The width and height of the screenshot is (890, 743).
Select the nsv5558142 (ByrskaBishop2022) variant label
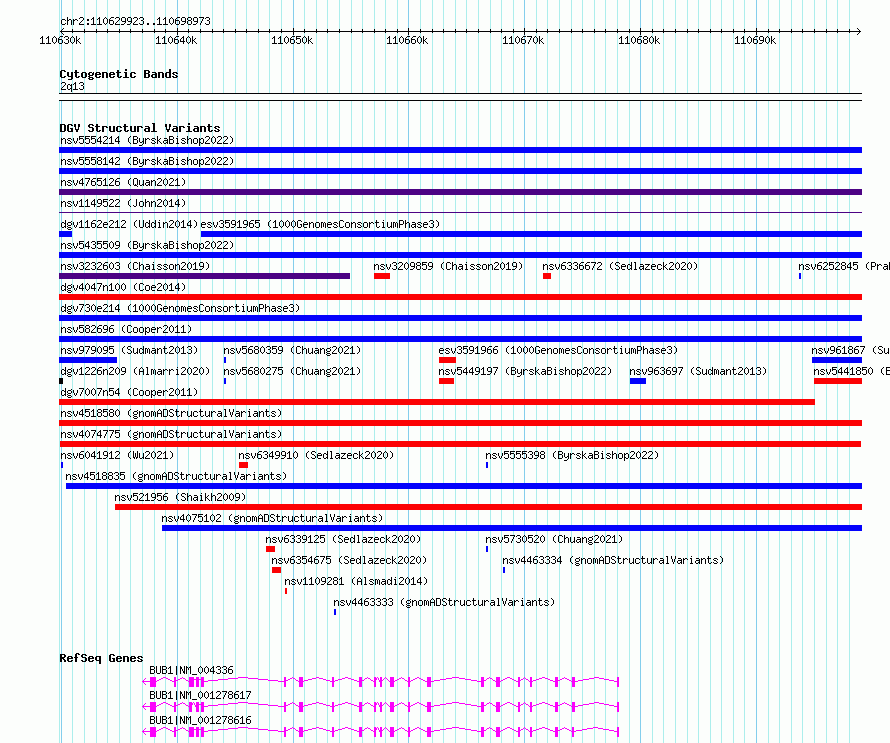pos(147,161)
